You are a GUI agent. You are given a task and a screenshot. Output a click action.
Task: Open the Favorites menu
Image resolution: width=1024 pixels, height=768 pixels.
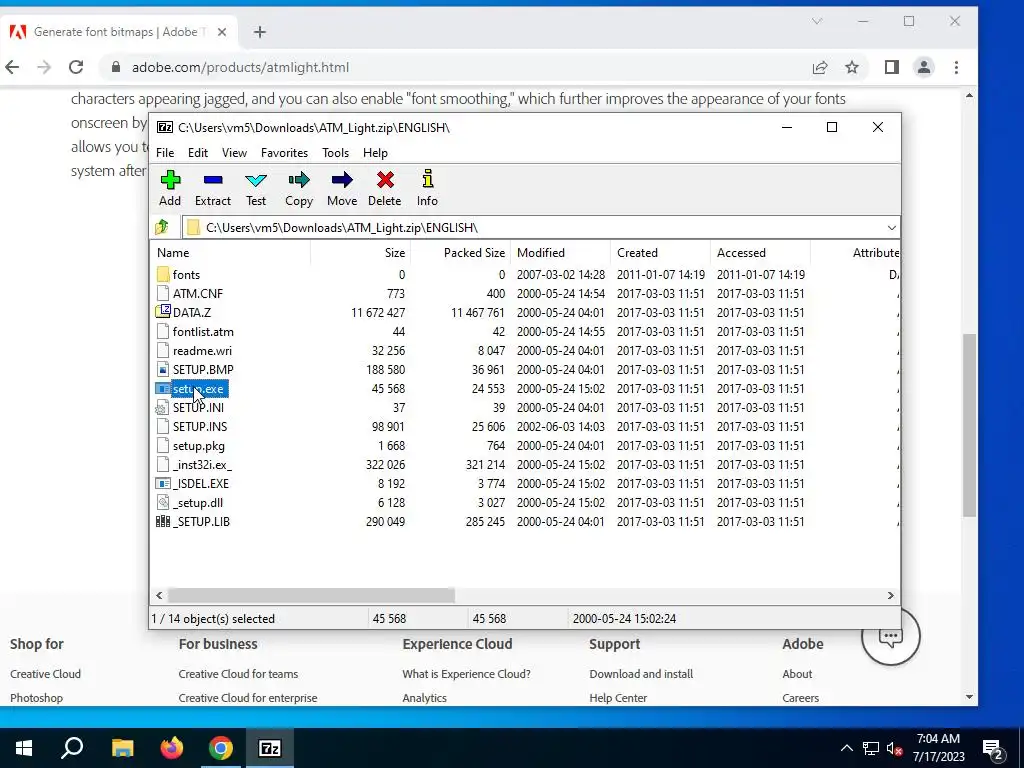[284, 153]
